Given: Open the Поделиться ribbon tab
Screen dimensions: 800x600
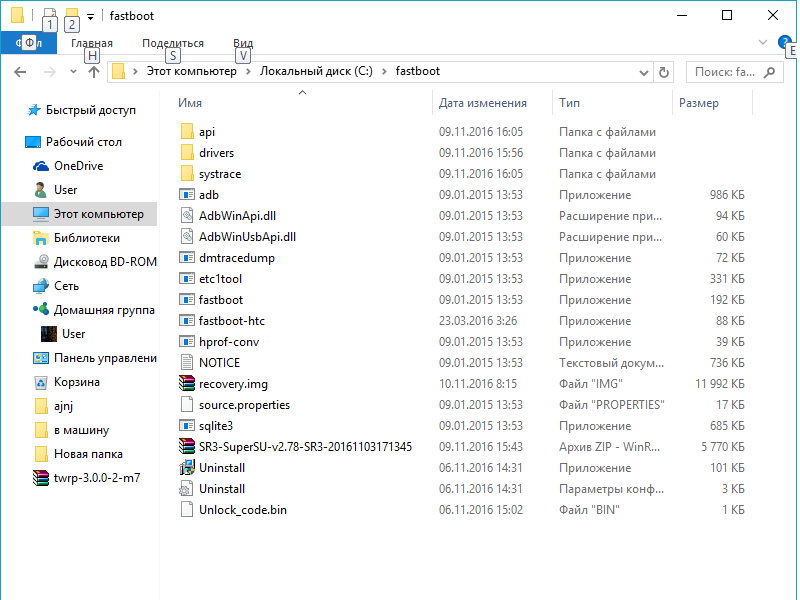Looking at the screenshot, I should pyautogui.click(x=173, y=43).
